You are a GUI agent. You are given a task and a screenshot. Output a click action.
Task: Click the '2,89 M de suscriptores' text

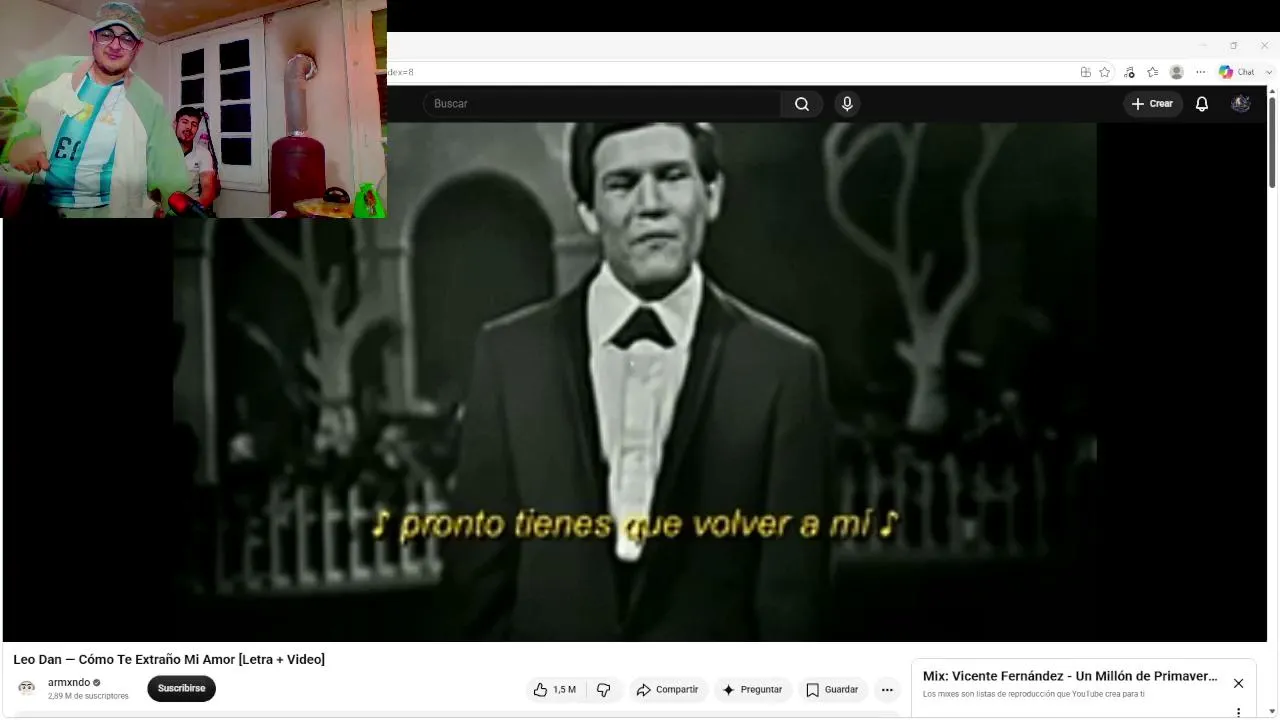[88, 696]
